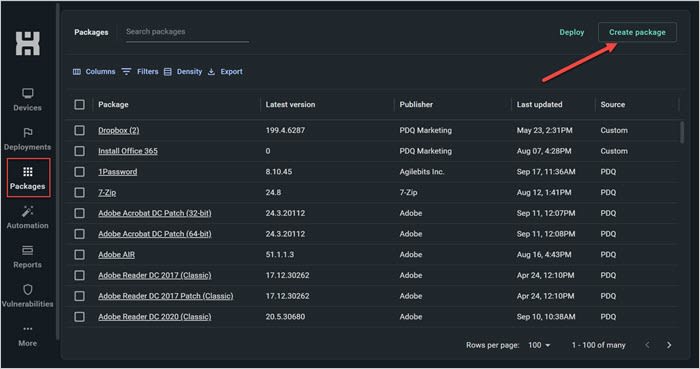Open the Dropbox (2) package link
Image resolution: width=700 pixels, height=369 pixels.
pos(119,130)
